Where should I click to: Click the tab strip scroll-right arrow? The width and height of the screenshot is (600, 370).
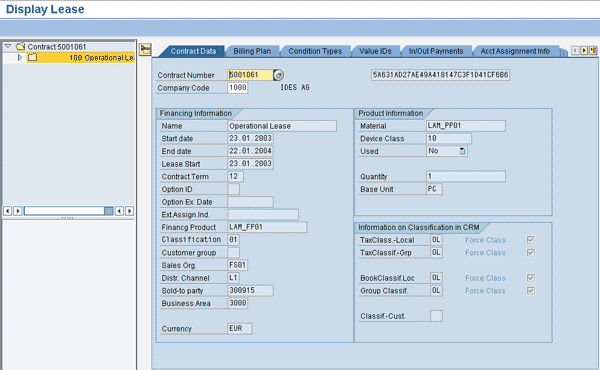[584, 51]
